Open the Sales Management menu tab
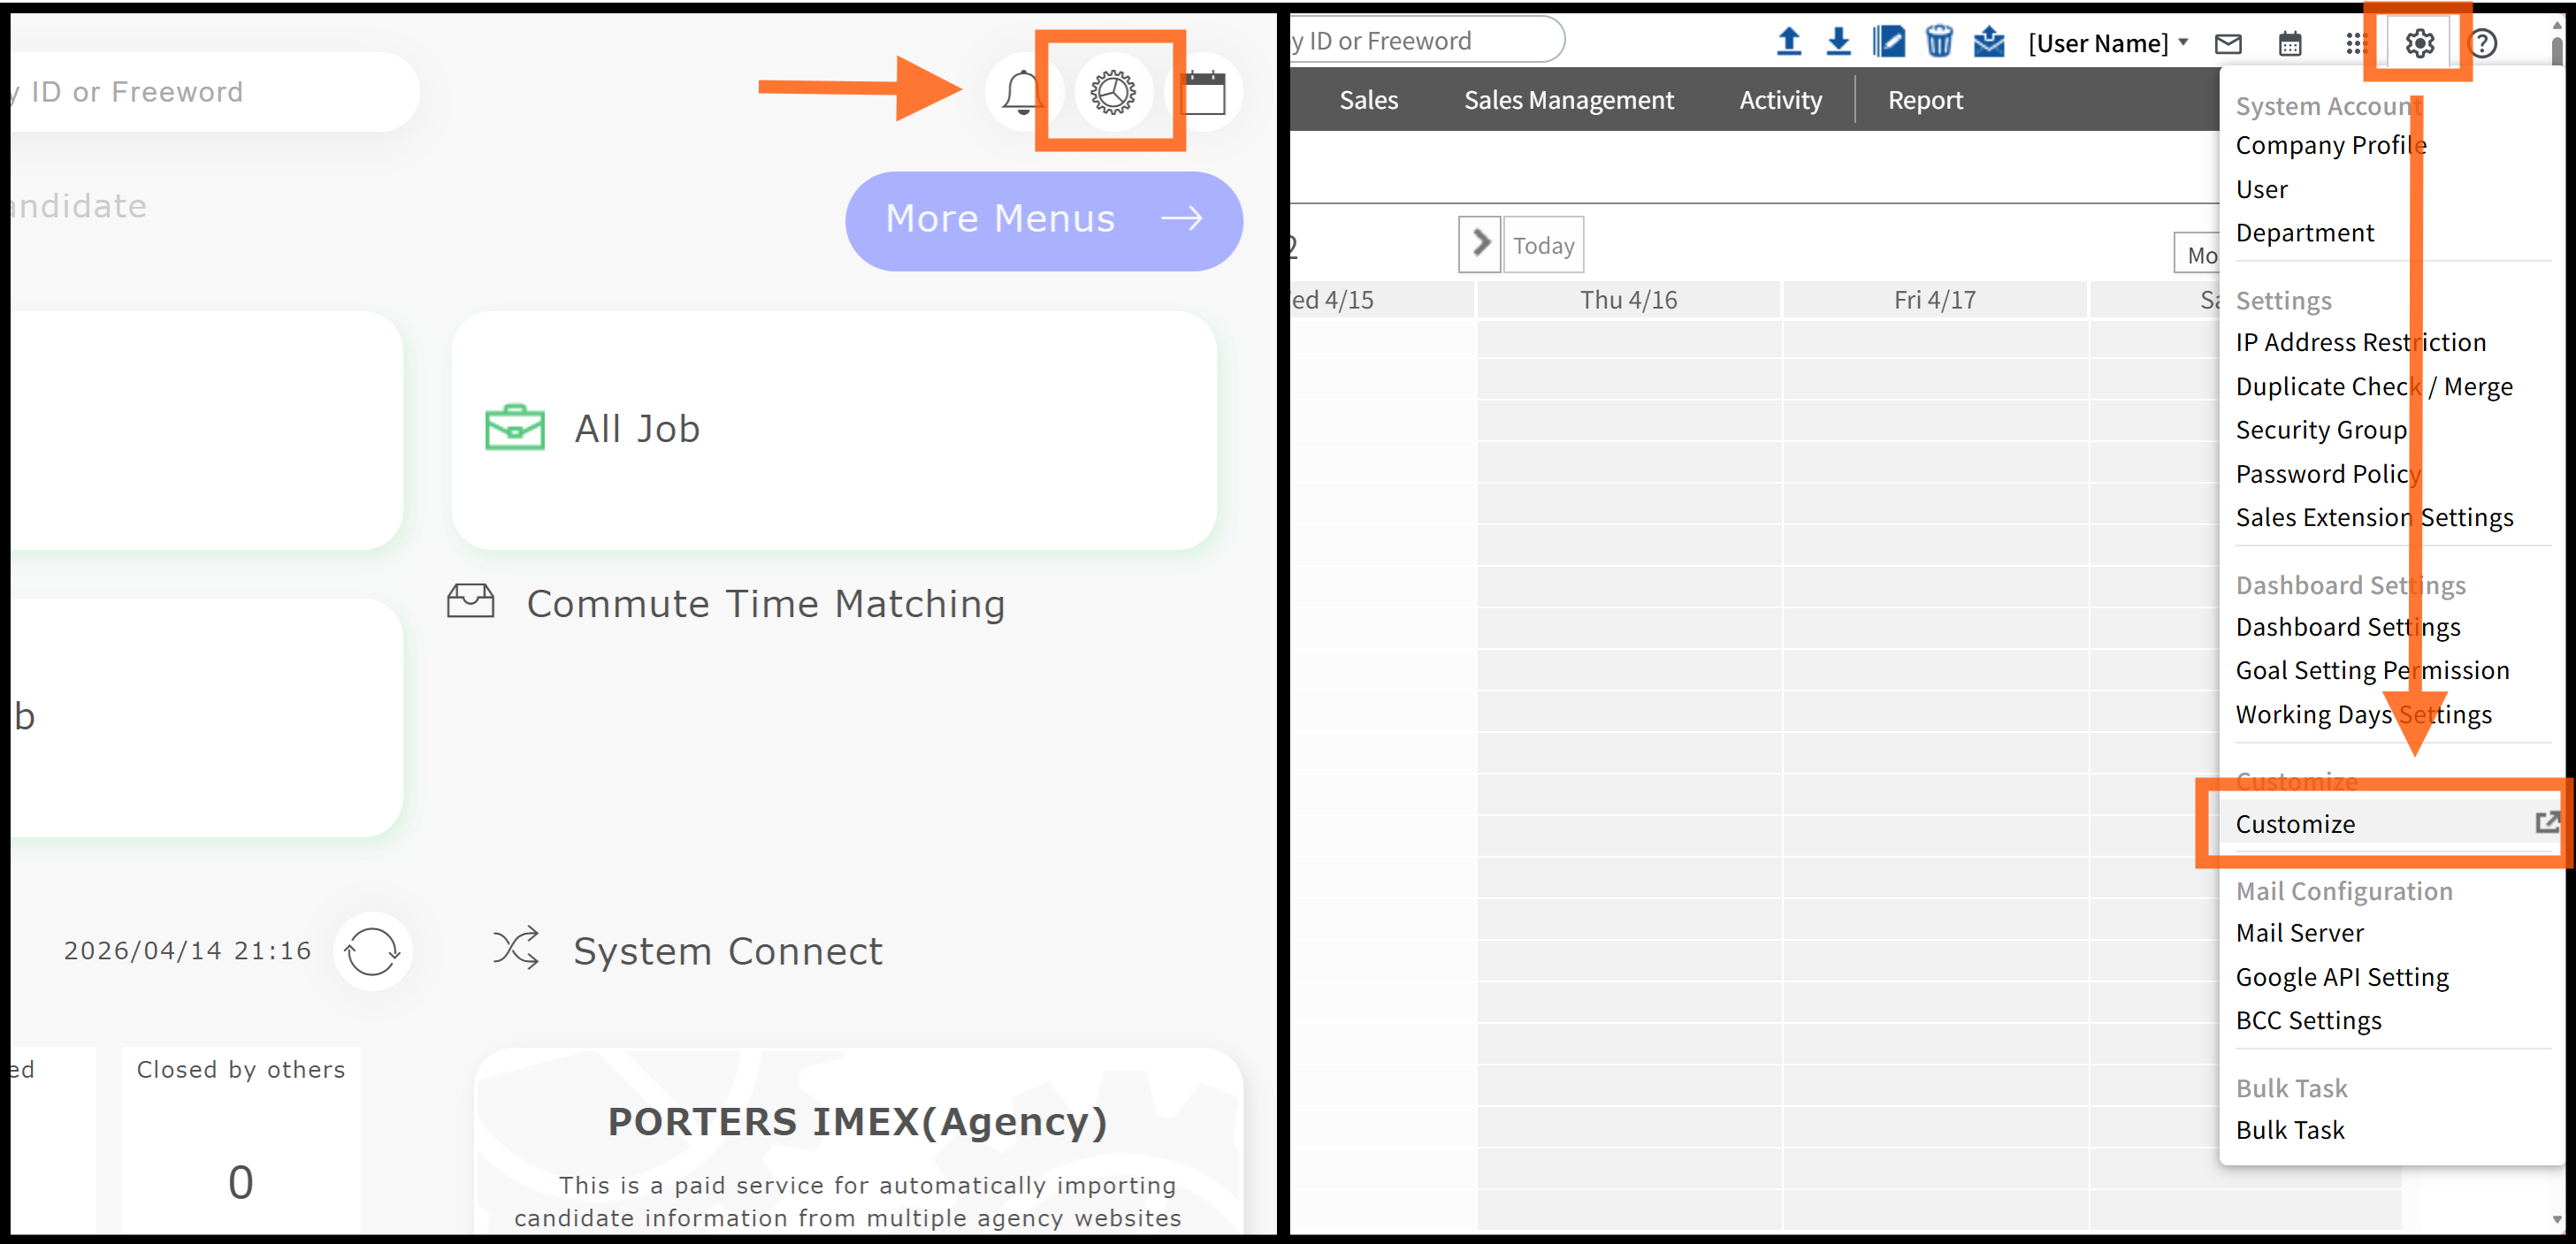Viewport: 2576px width, 1244px height. coord(1568,100)
